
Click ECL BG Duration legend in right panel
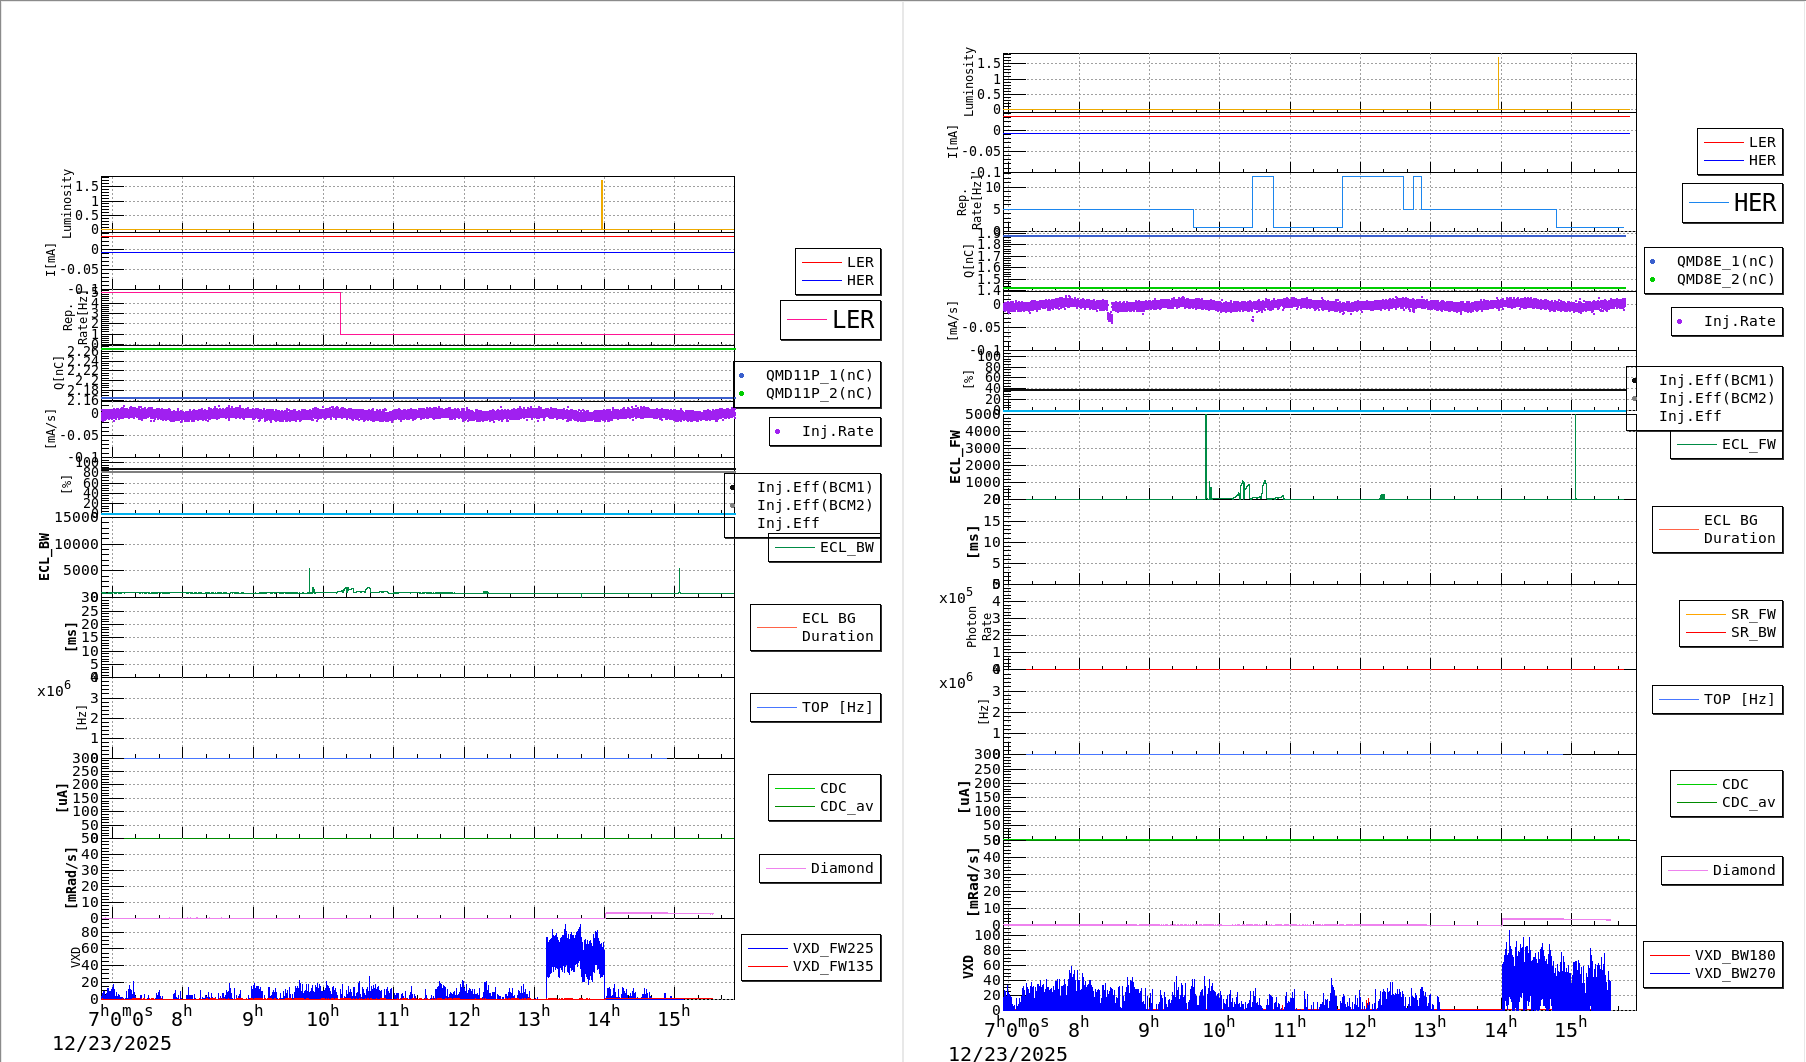pos(1718,529)
